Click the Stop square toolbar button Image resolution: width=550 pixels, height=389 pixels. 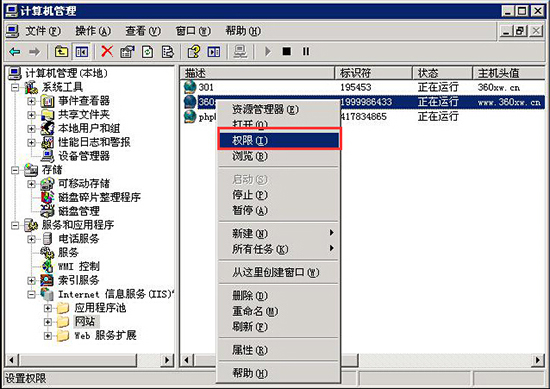tap(287, 52)
